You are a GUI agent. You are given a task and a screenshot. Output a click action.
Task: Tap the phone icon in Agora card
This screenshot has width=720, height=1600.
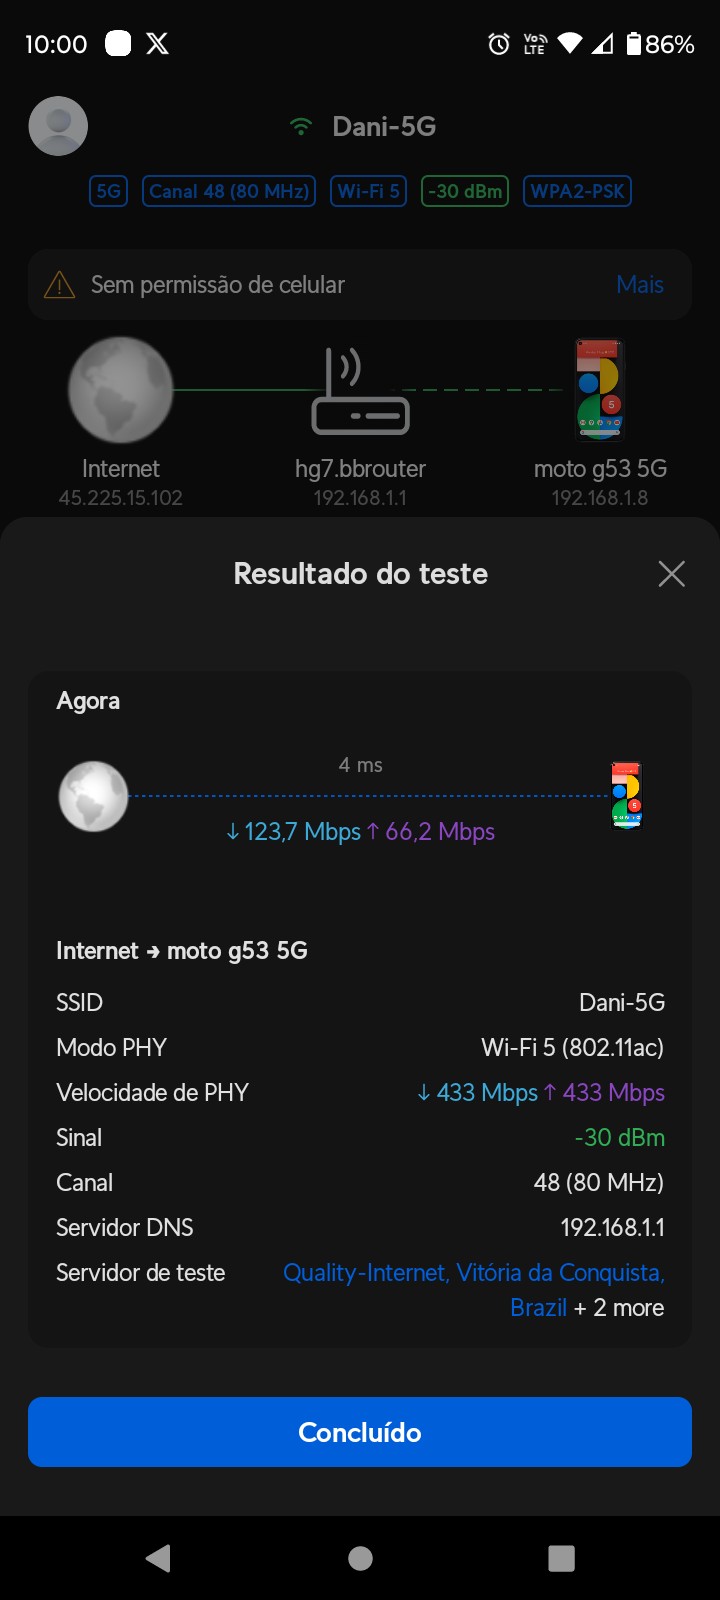pyautogui.click(x=626, y=796)
